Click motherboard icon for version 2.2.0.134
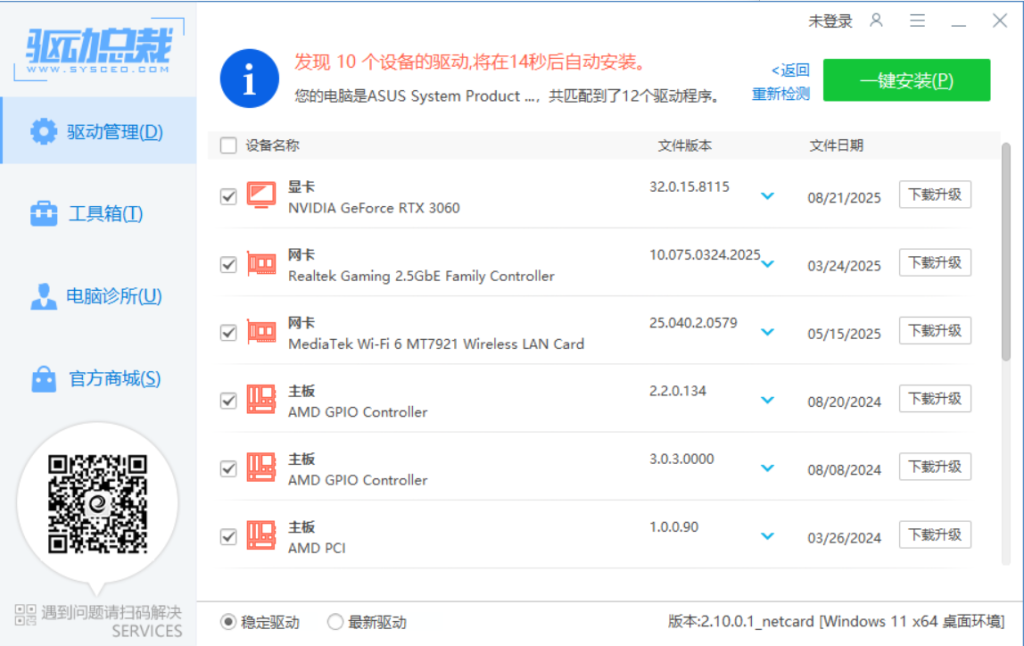Screen dimensions: 1024x646 pyautogui.click(x=261, y=400)
